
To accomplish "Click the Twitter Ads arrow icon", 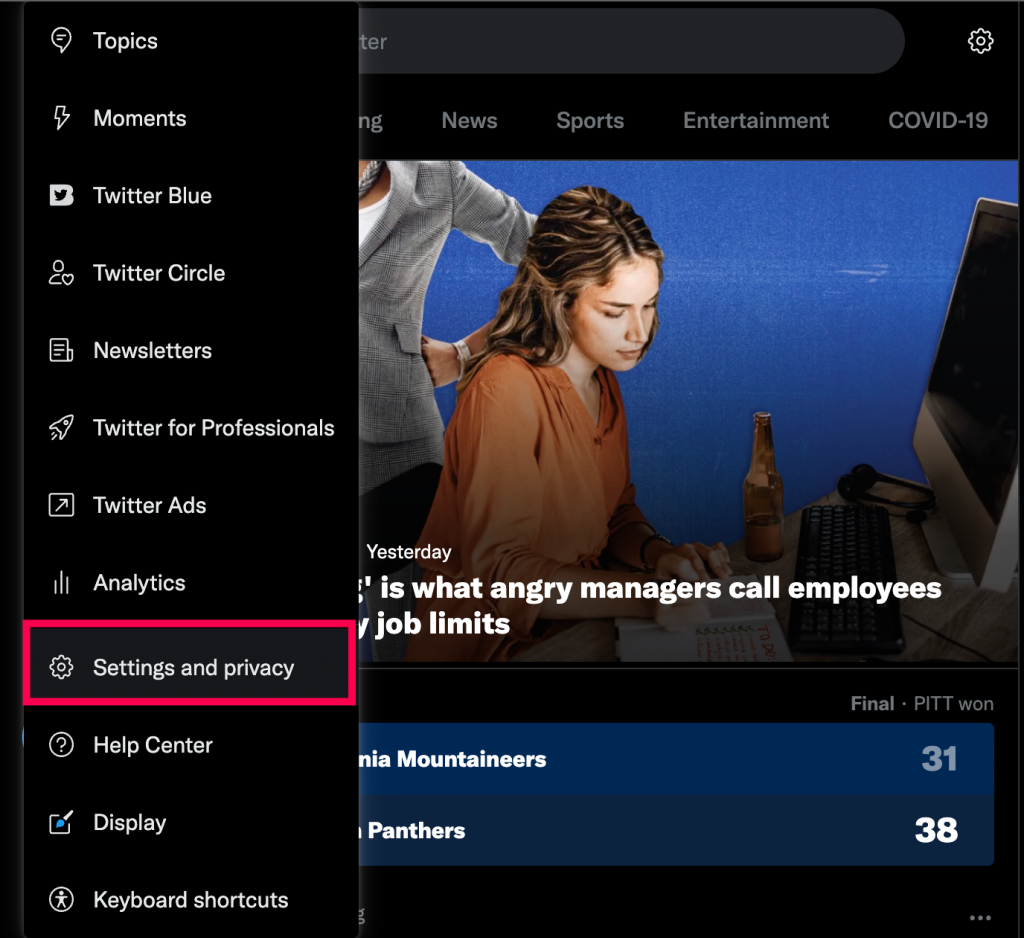I will point(61,505).
